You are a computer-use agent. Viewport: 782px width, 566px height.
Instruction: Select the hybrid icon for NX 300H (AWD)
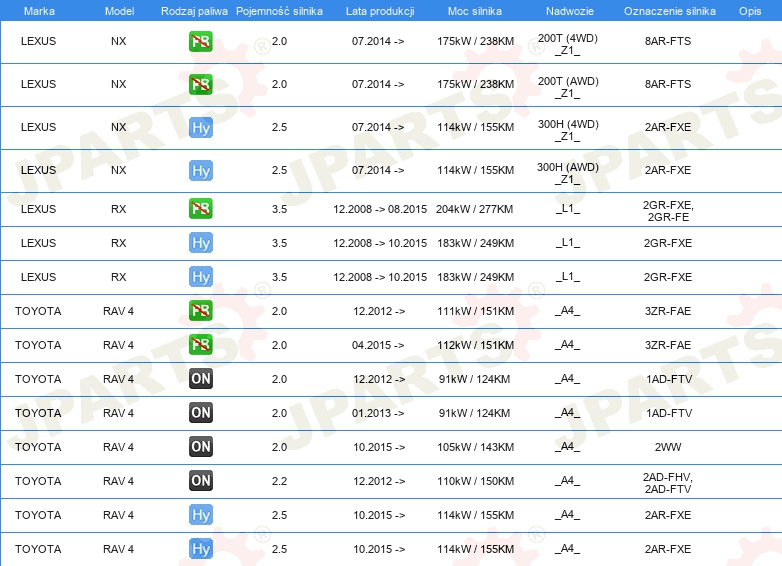pyautogui.click(x=201, y=171)
